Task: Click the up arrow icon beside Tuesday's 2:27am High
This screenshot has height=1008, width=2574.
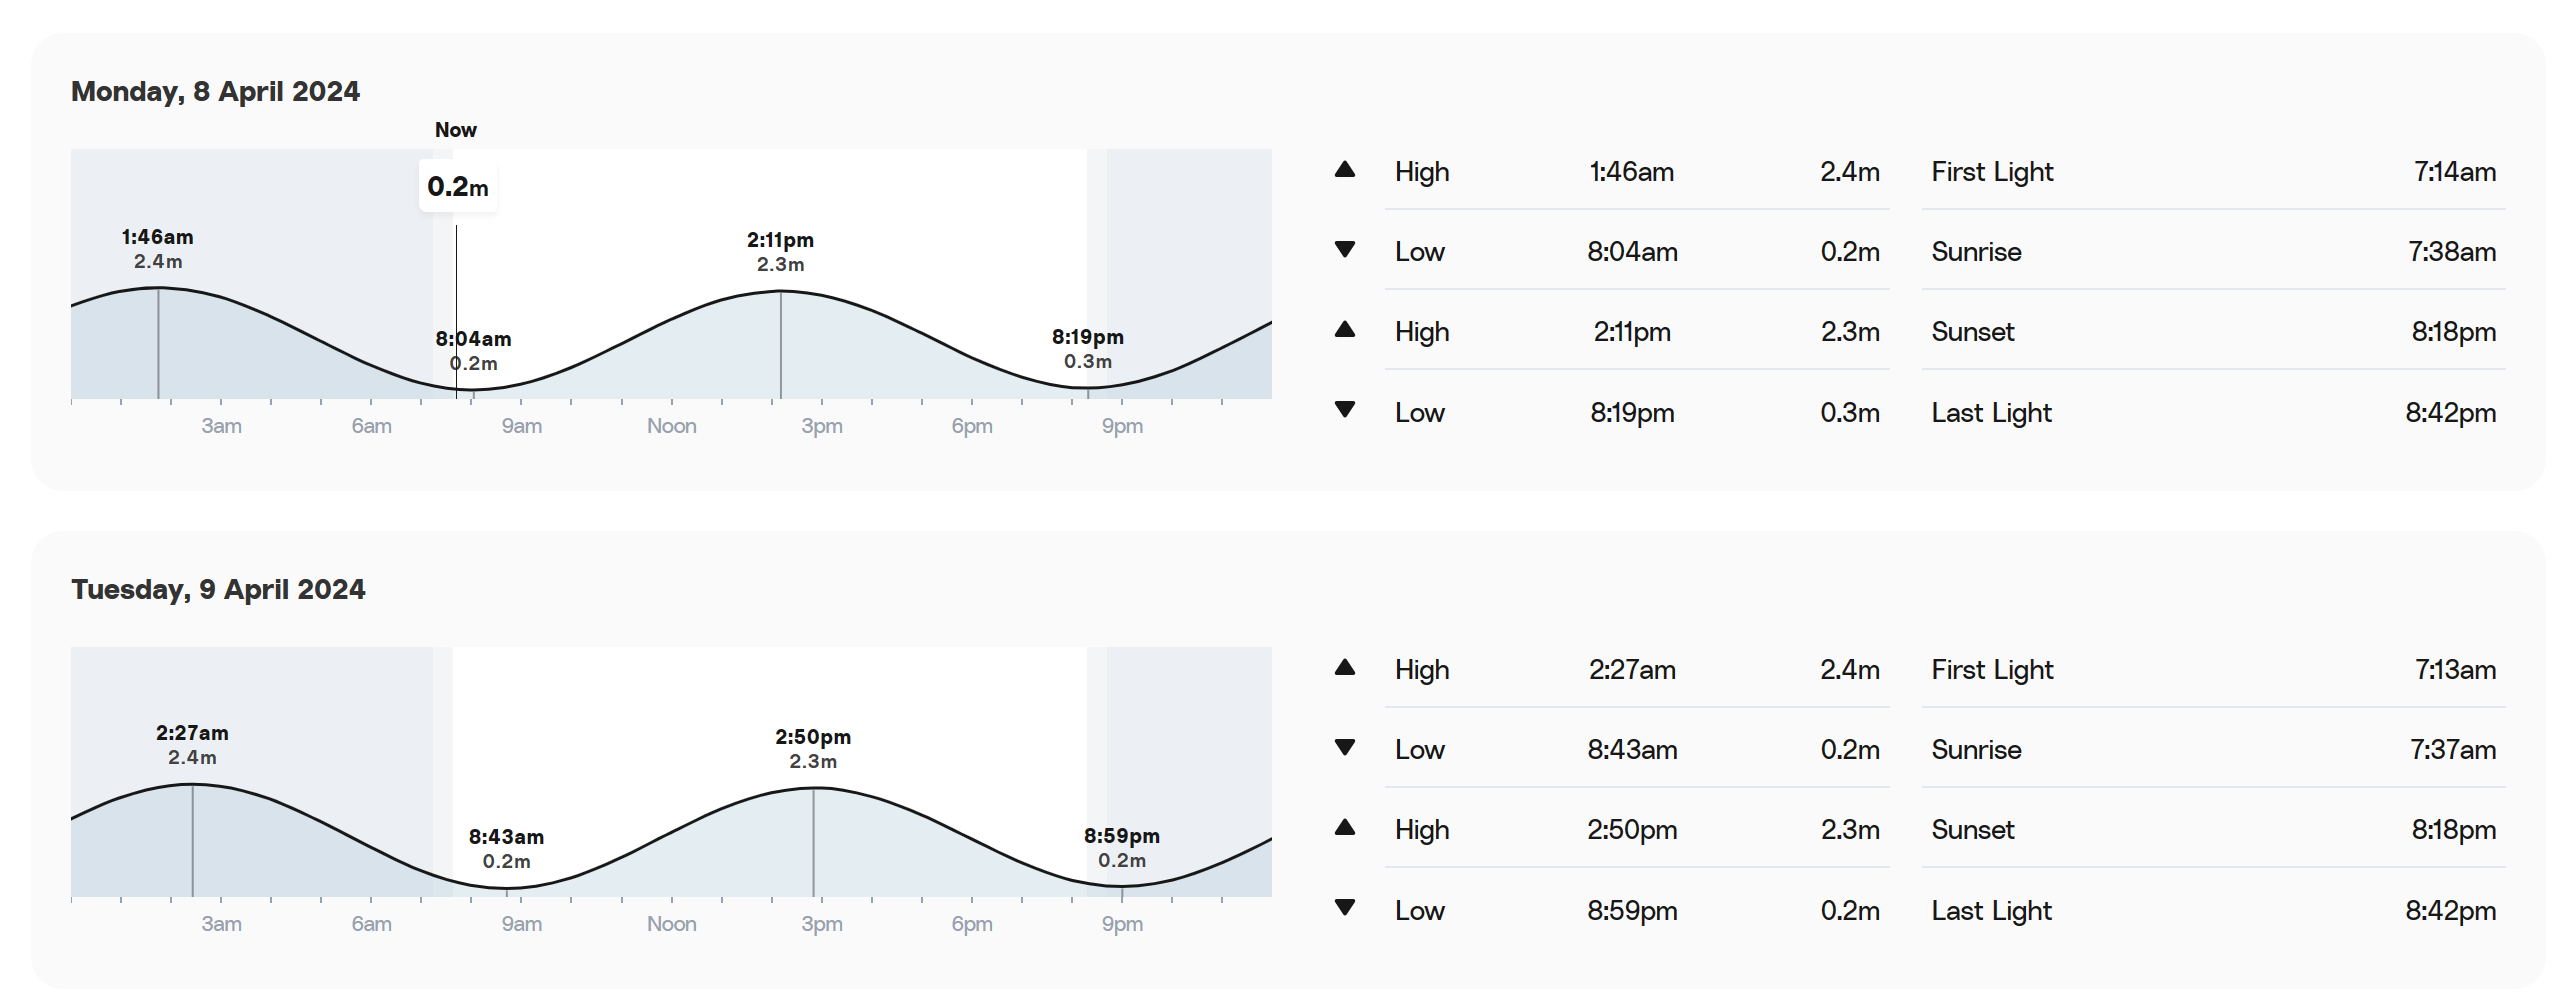Action: coord(1345,667)
